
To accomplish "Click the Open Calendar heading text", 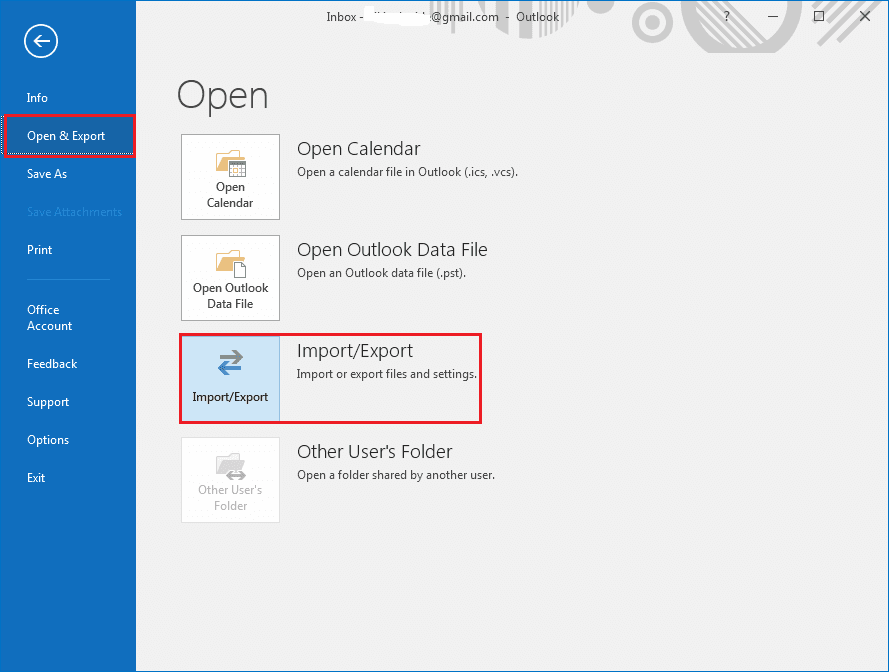I will pos(358,149).
